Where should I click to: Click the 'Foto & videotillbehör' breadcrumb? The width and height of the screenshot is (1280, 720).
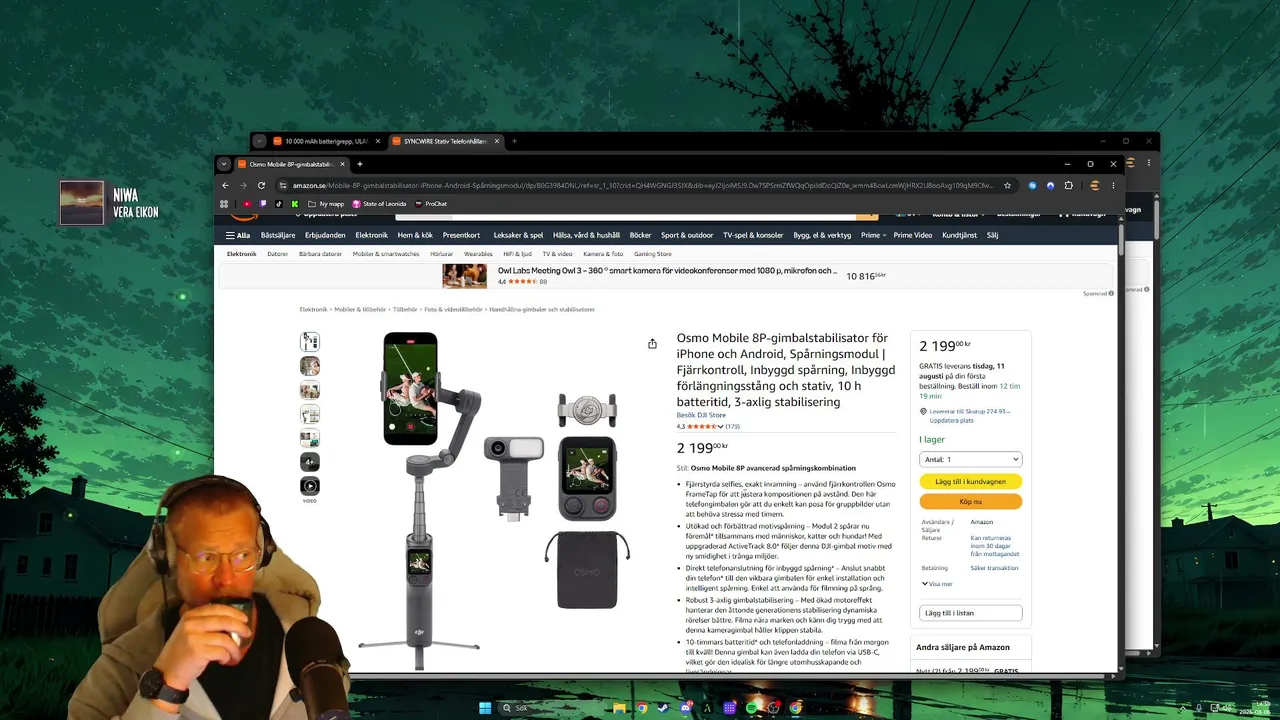pos(453,310)
